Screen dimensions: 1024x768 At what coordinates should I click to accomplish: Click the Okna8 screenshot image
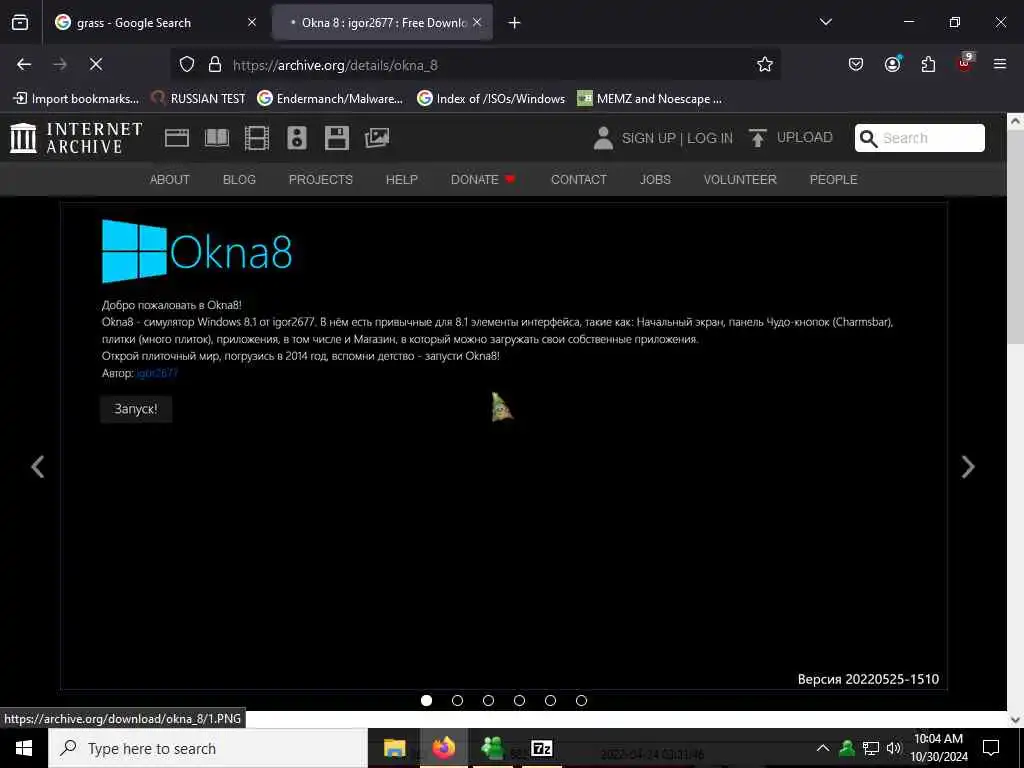(x=504, y=446)
